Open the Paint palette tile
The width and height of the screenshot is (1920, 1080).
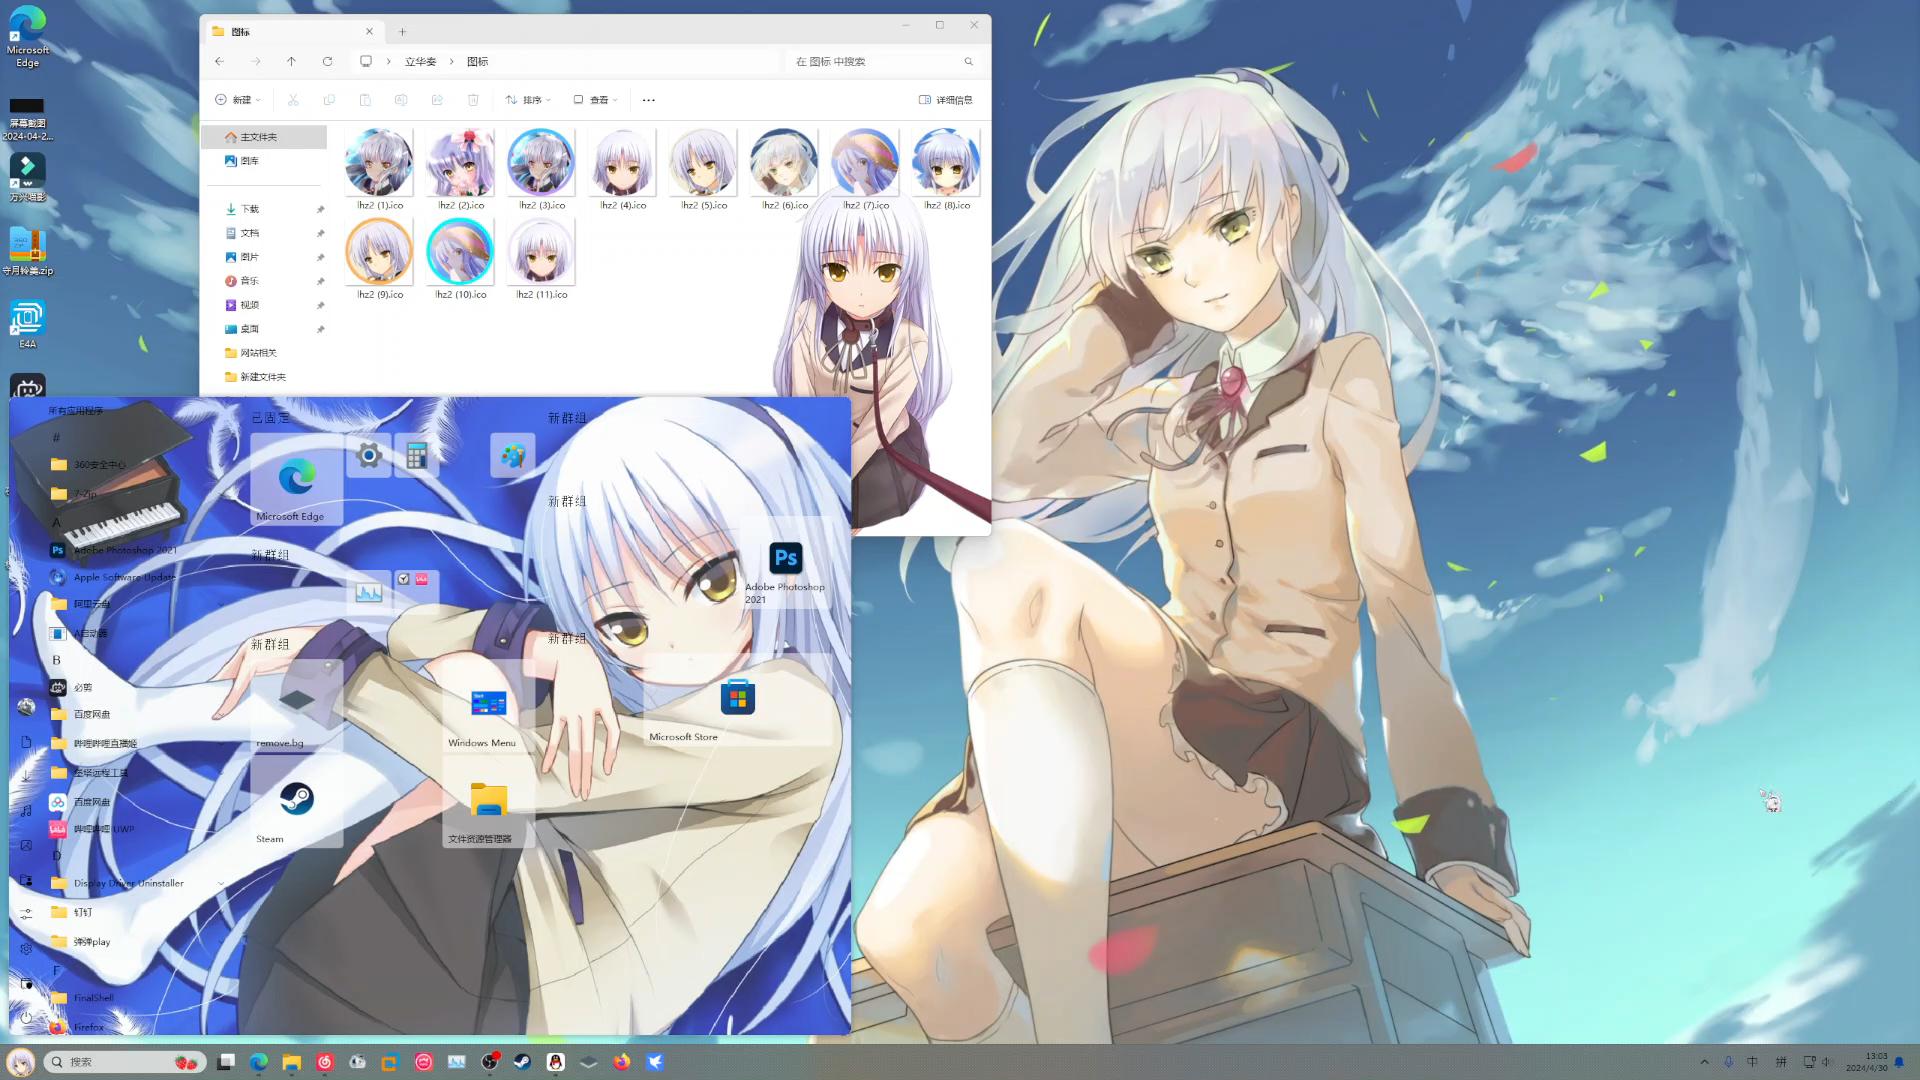tap(512, 456)
